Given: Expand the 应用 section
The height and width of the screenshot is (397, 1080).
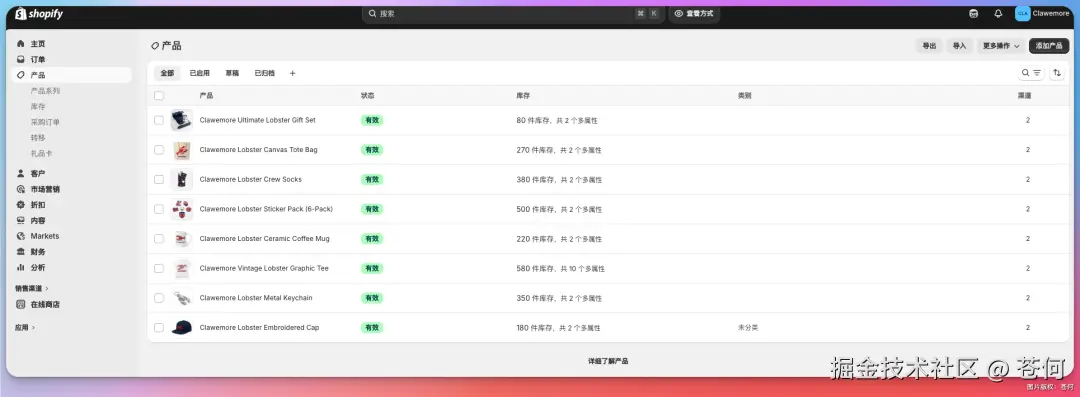Looking at the screenshot, I should 25,327.
